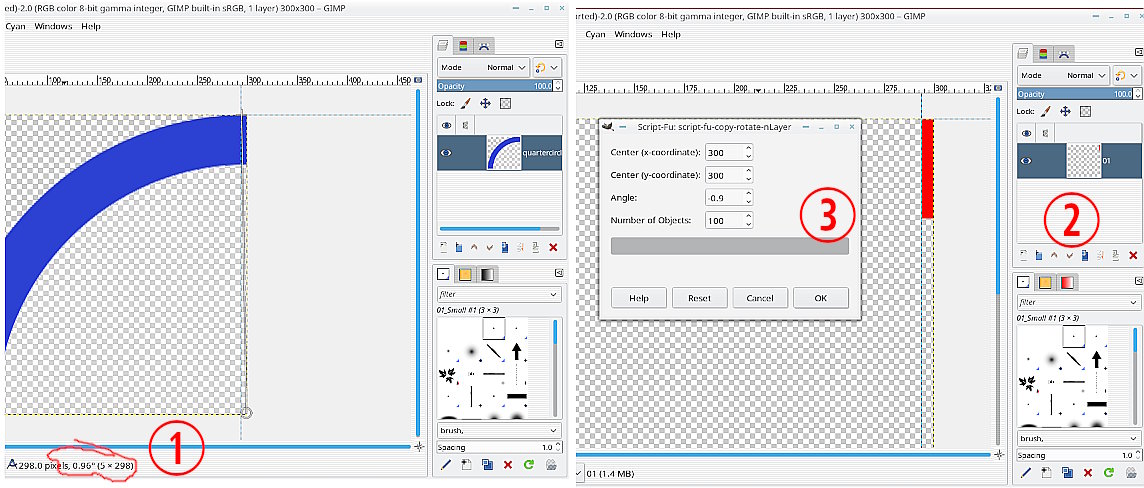This screenshot has width=1144, height=488.
Task: Open the Channels tab in right window dock
Action: point(1044,53)
